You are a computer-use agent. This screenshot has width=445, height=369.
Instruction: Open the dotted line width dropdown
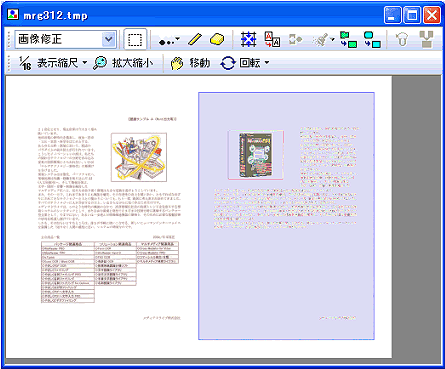[170, 40]
